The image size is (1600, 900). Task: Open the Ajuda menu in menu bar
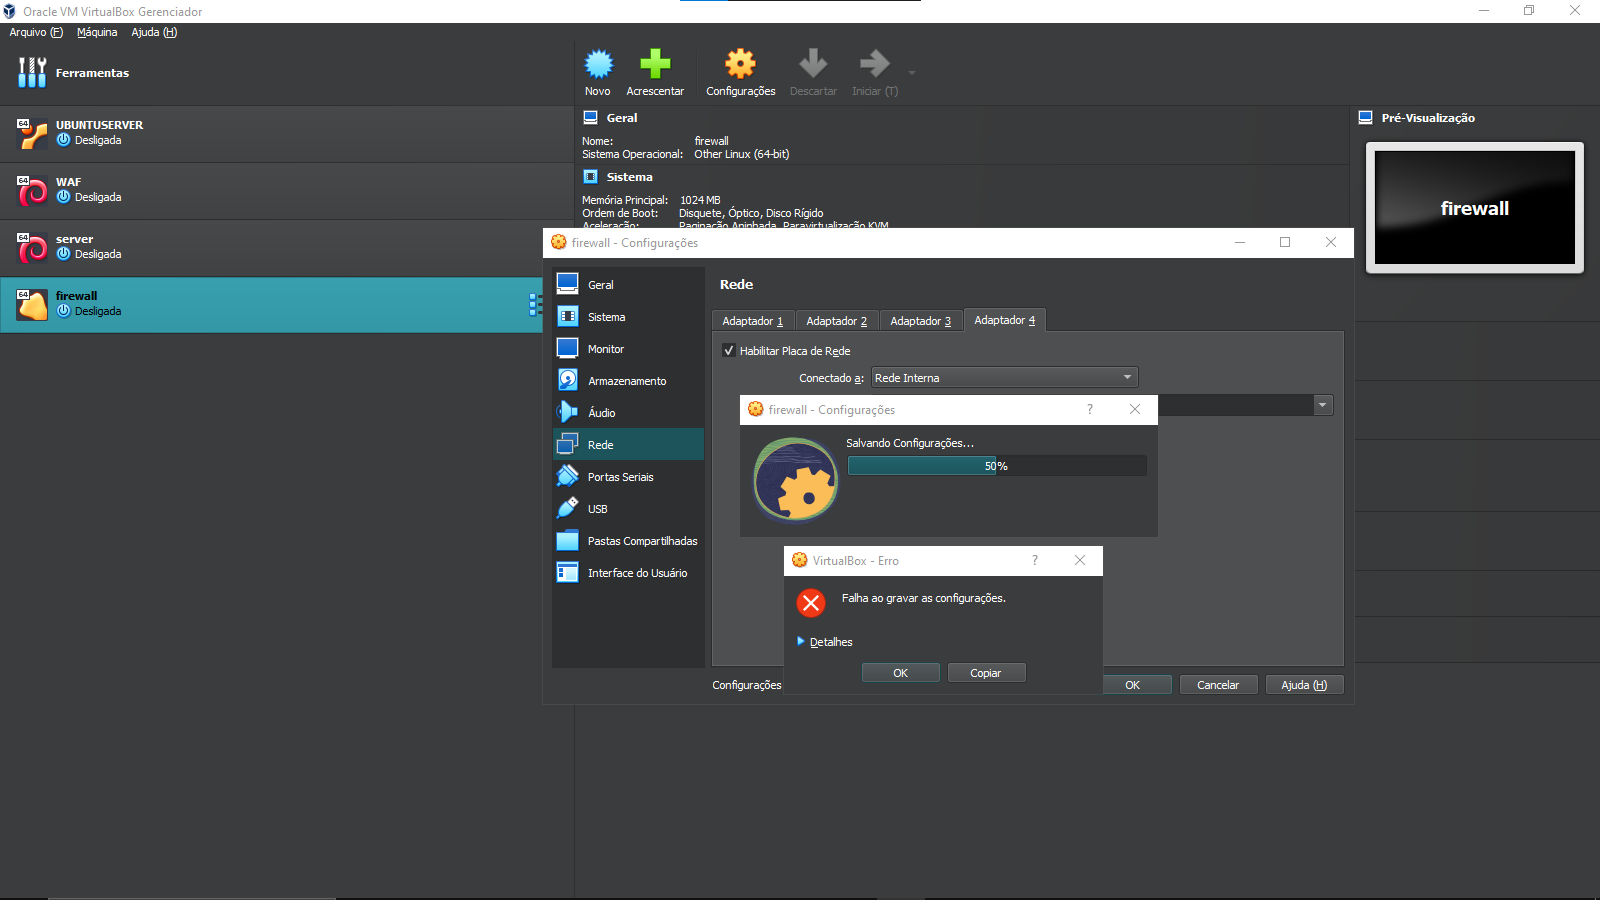[154, 32]
